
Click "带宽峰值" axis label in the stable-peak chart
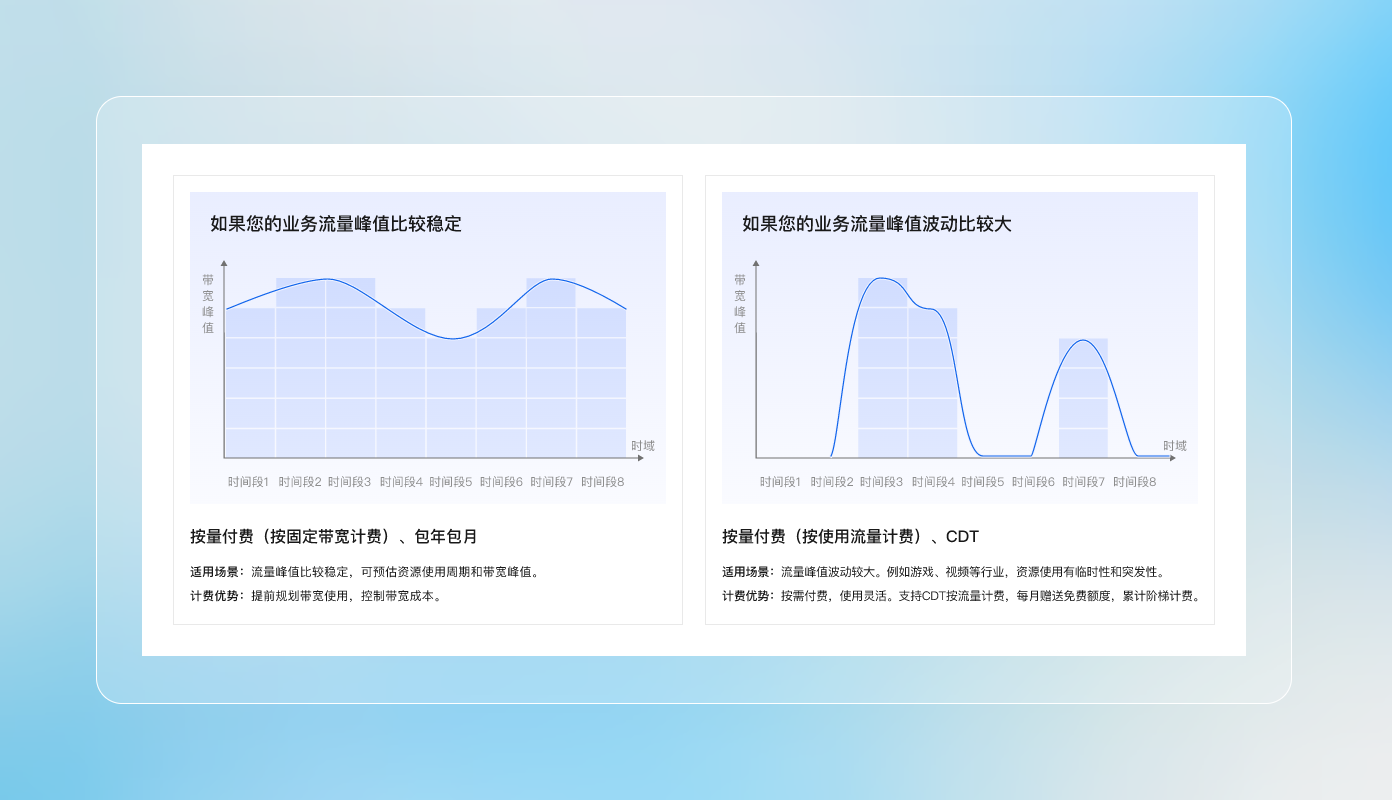click(x=208, y=303)
